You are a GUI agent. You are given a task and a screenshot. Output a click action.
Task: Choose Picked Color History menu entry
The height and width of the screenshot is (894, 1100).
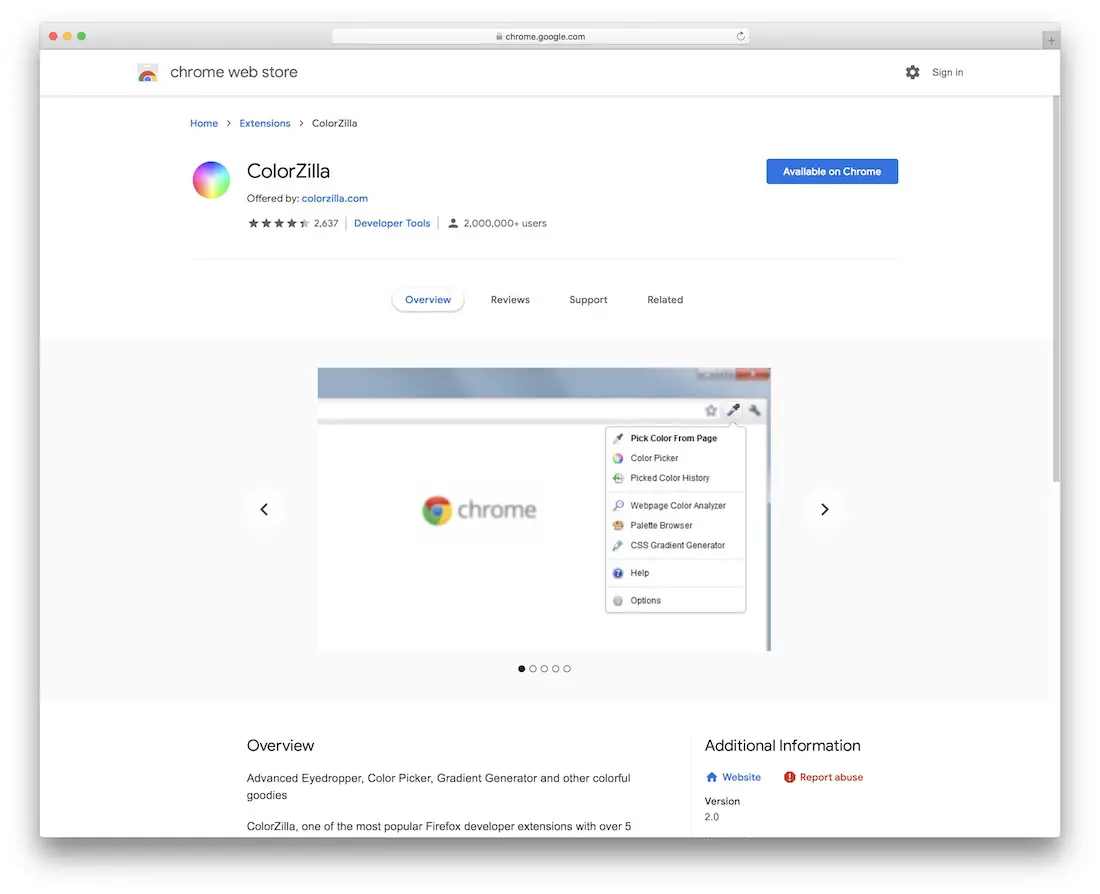coord(675,478)
